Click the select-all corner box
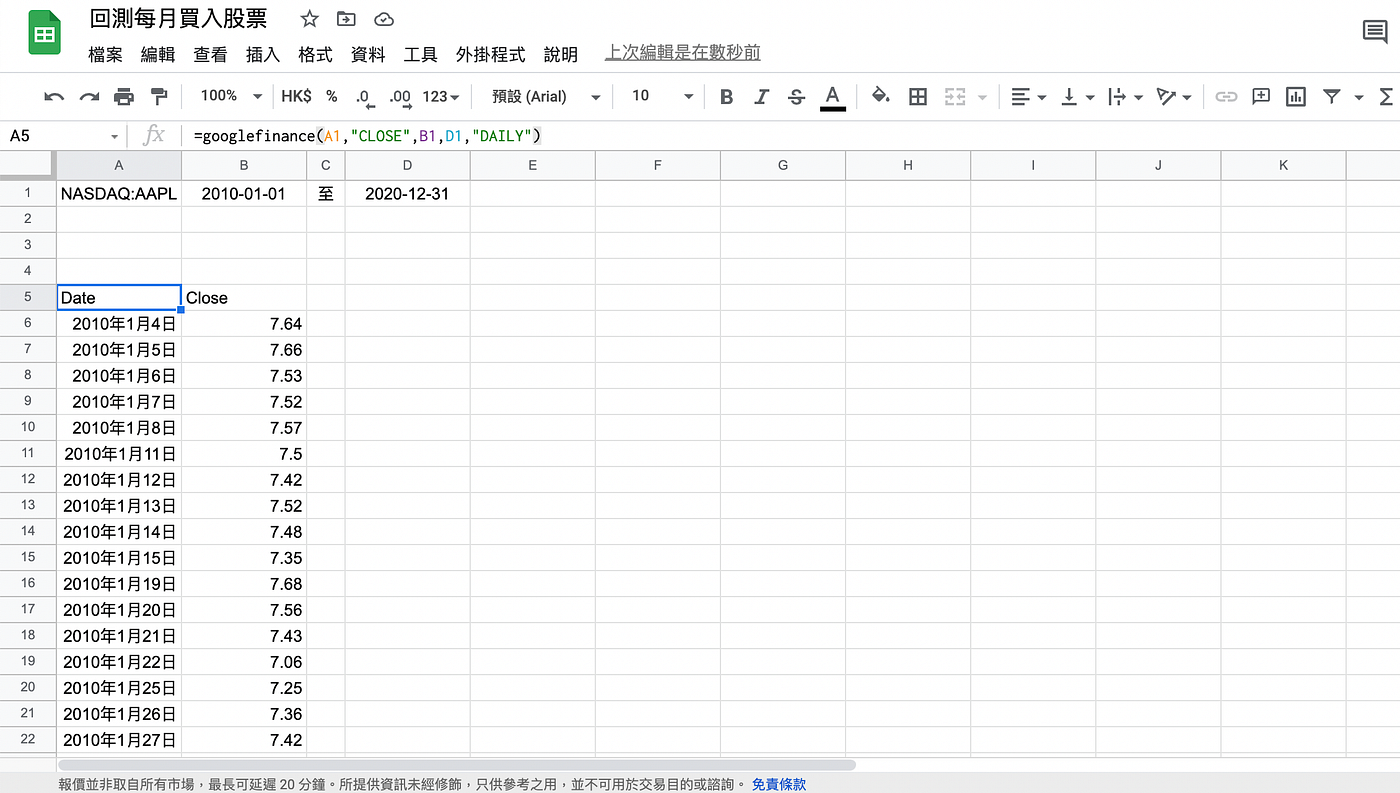 click(28, 165)
